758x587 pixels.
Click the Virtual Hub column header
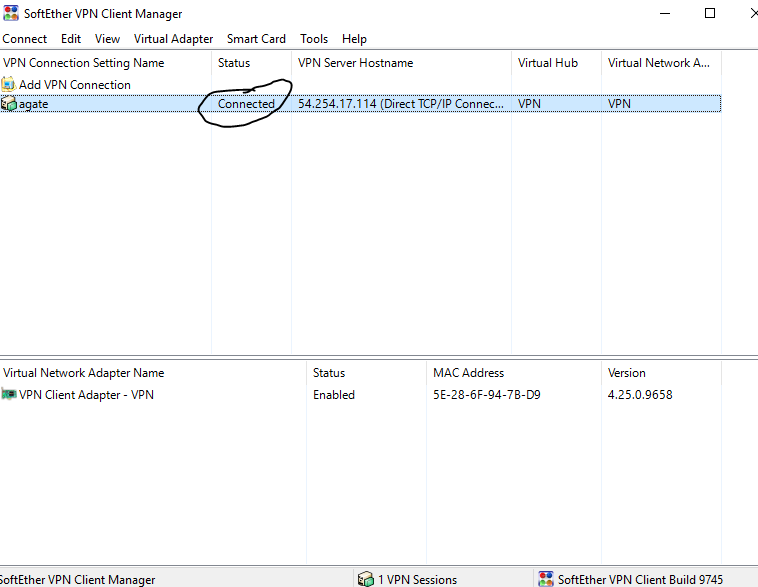pyautogui.click(x=548, y=63)
